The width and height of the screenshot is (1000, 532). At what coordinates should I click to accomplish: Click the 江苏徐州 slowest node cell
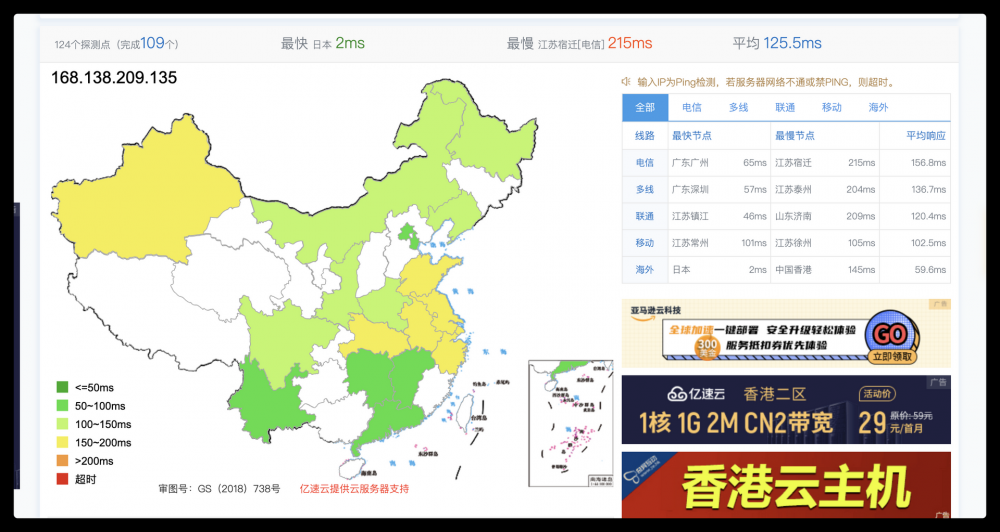click(x=793, y=243)
